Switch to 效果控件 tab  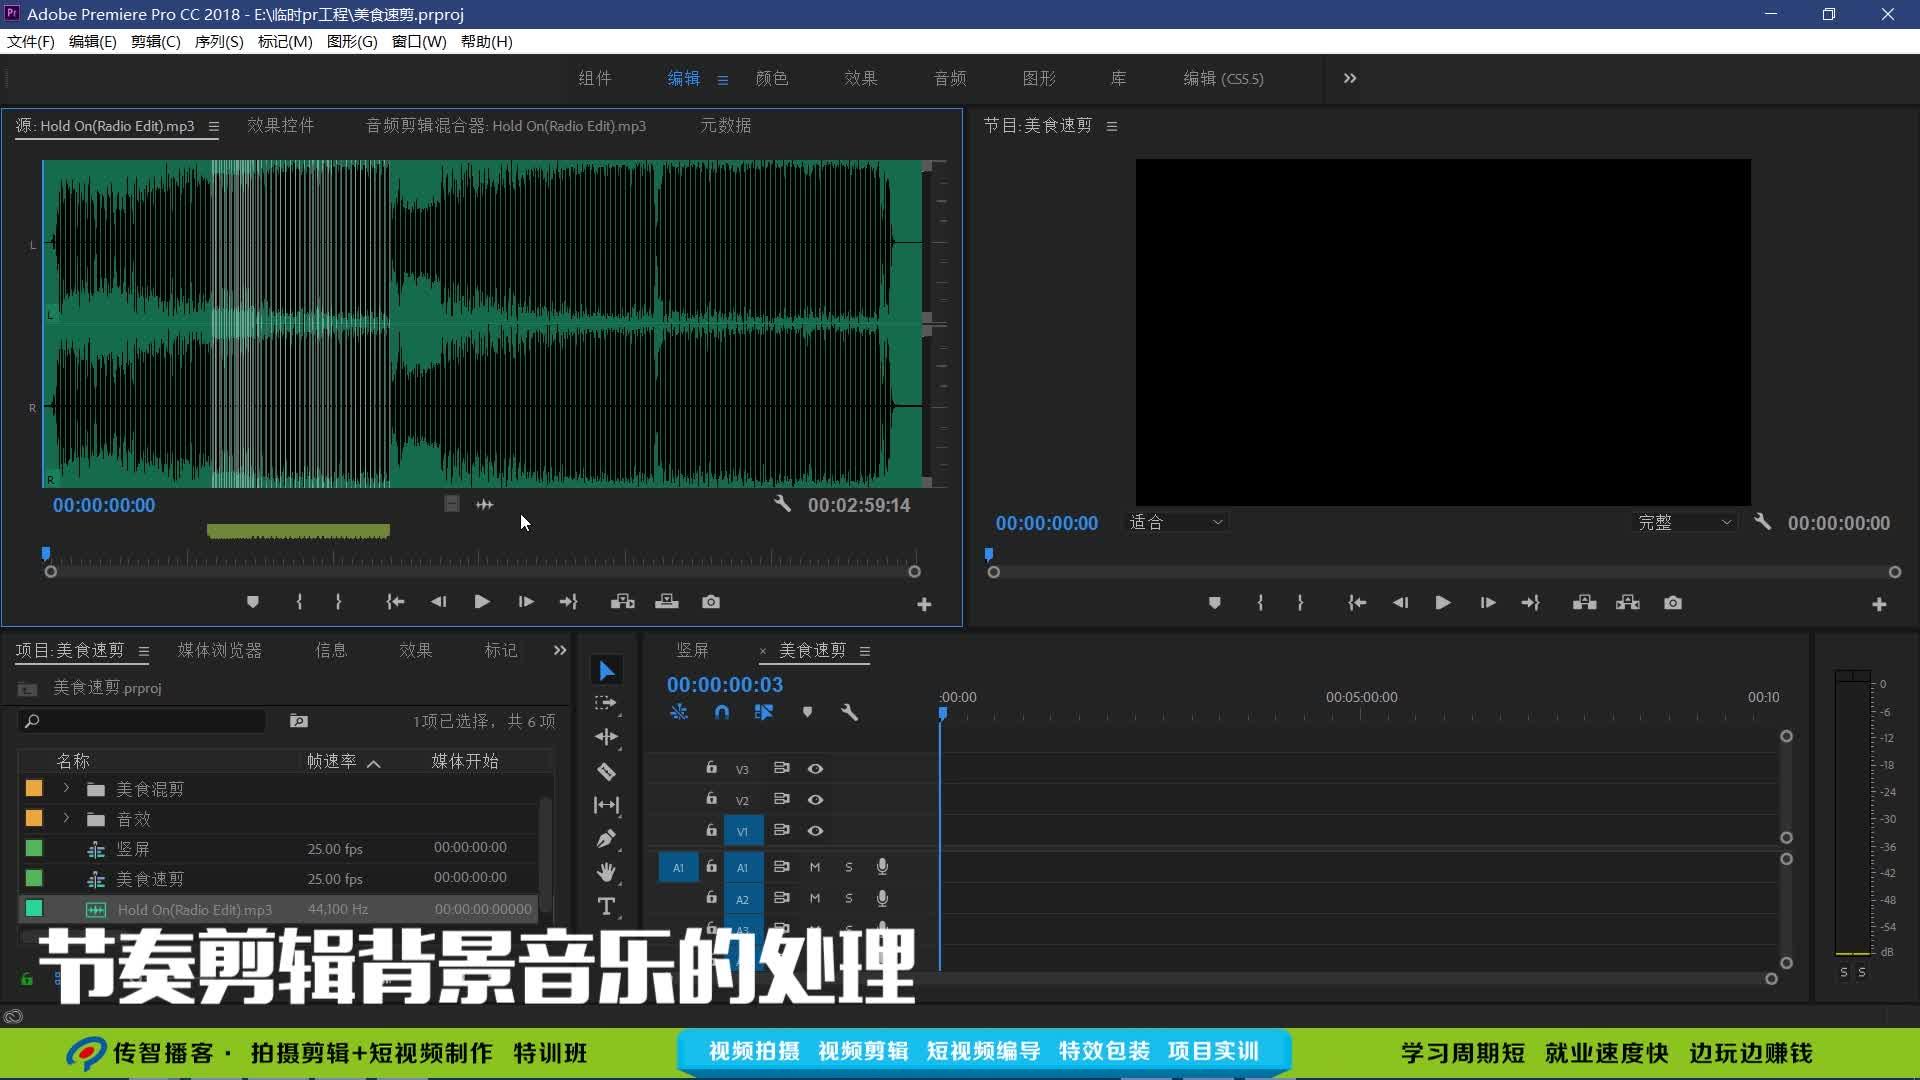281,125
